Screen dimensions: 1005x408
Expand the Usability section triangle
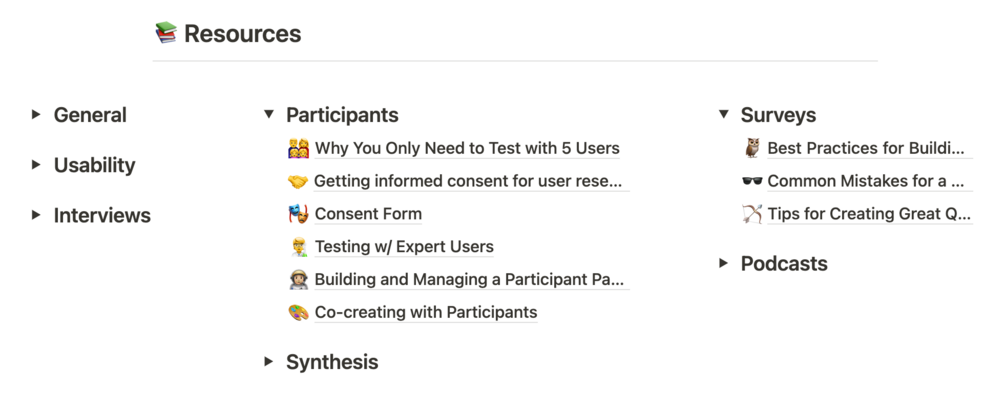(x=36, y=165)
